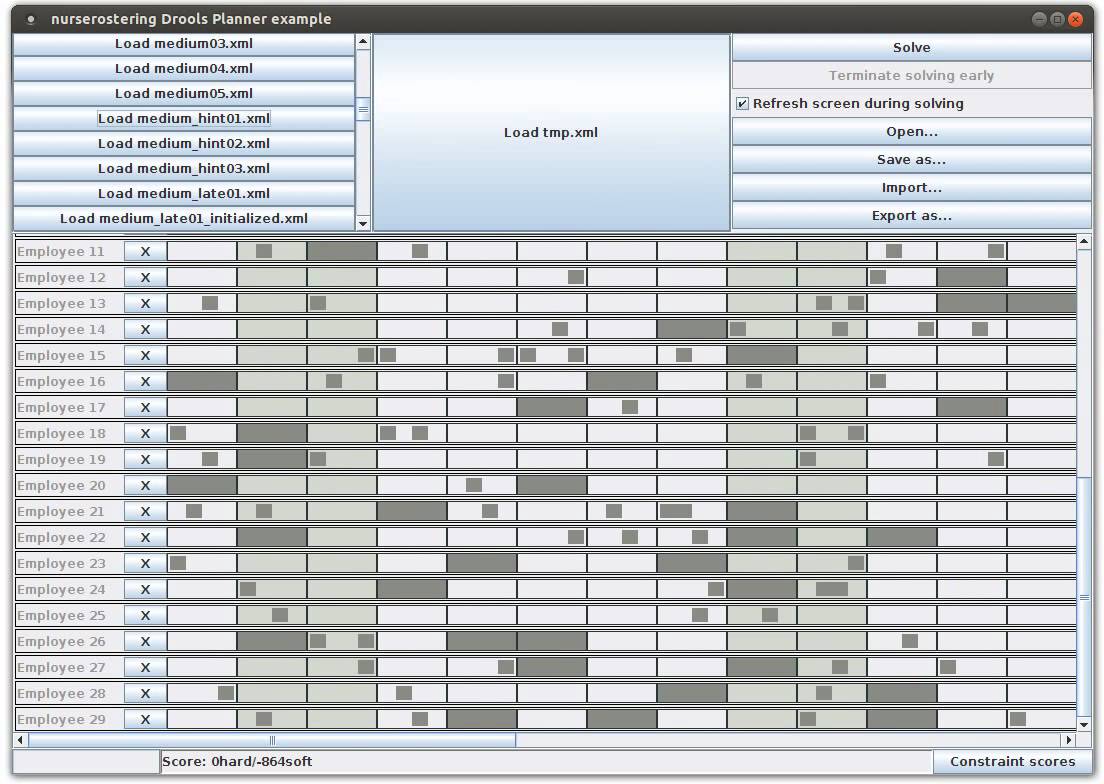
Task: Click the X button for Employee 14
Action: (x=145, y=329)
